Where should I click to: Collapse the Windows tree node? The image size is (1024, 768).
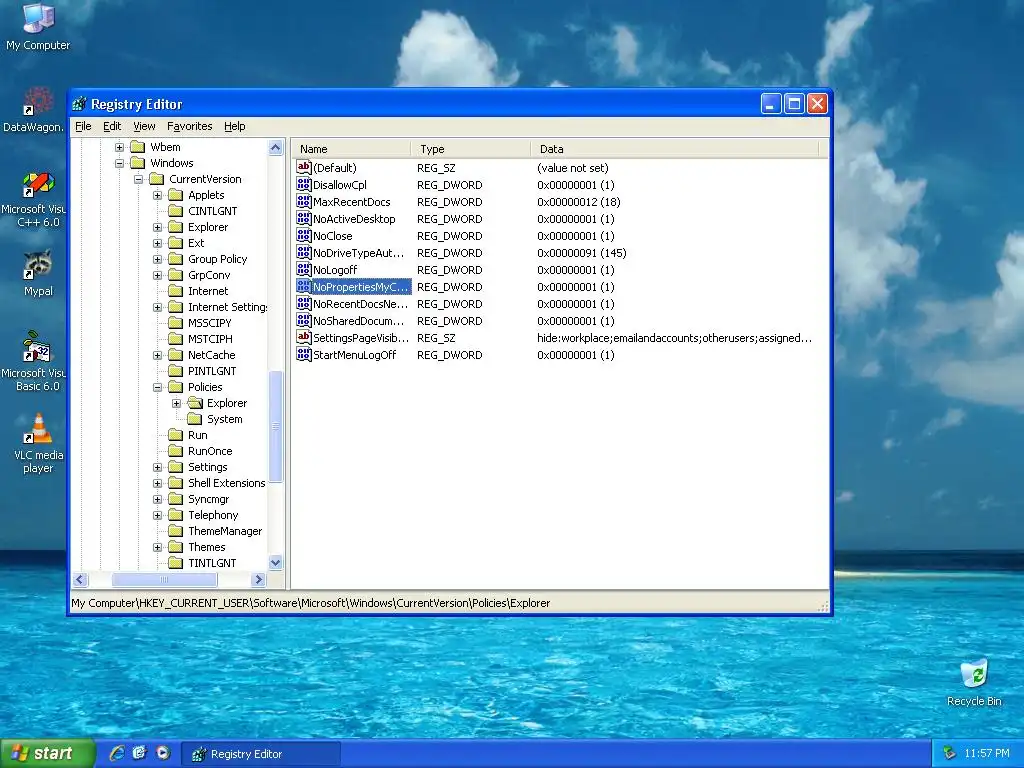tap(120, 163)
